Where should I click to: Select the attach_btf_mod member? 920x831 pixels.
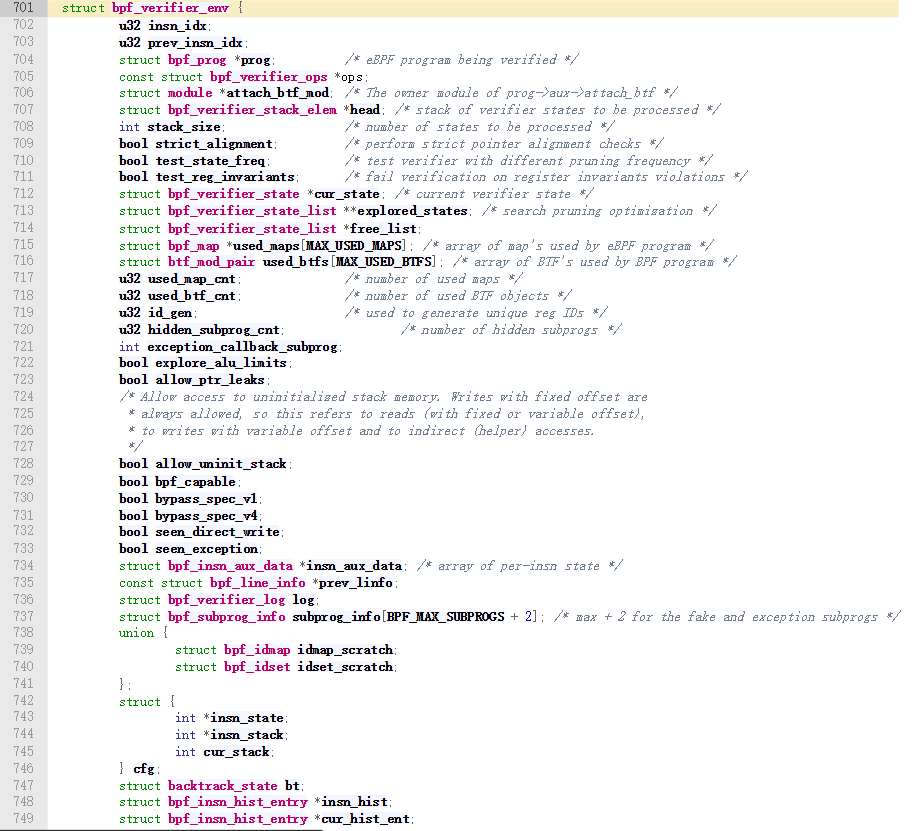tap(278, 93)
